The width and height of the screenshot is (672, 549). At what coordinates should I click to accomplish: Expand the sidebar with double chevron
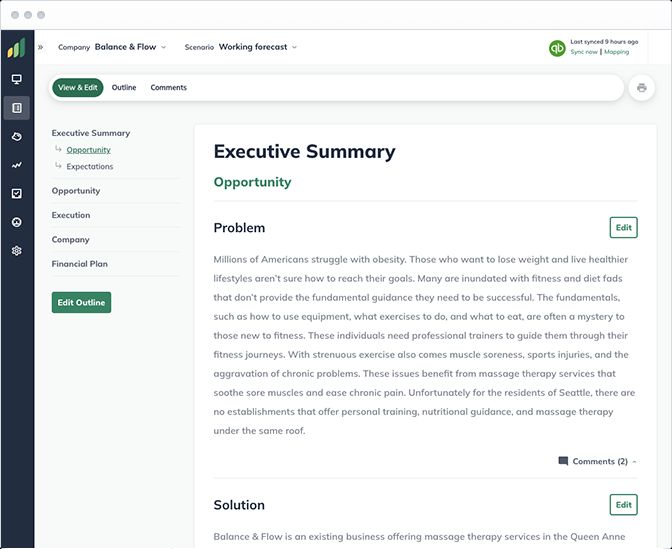pyautogui.click(x=40, y=47)
